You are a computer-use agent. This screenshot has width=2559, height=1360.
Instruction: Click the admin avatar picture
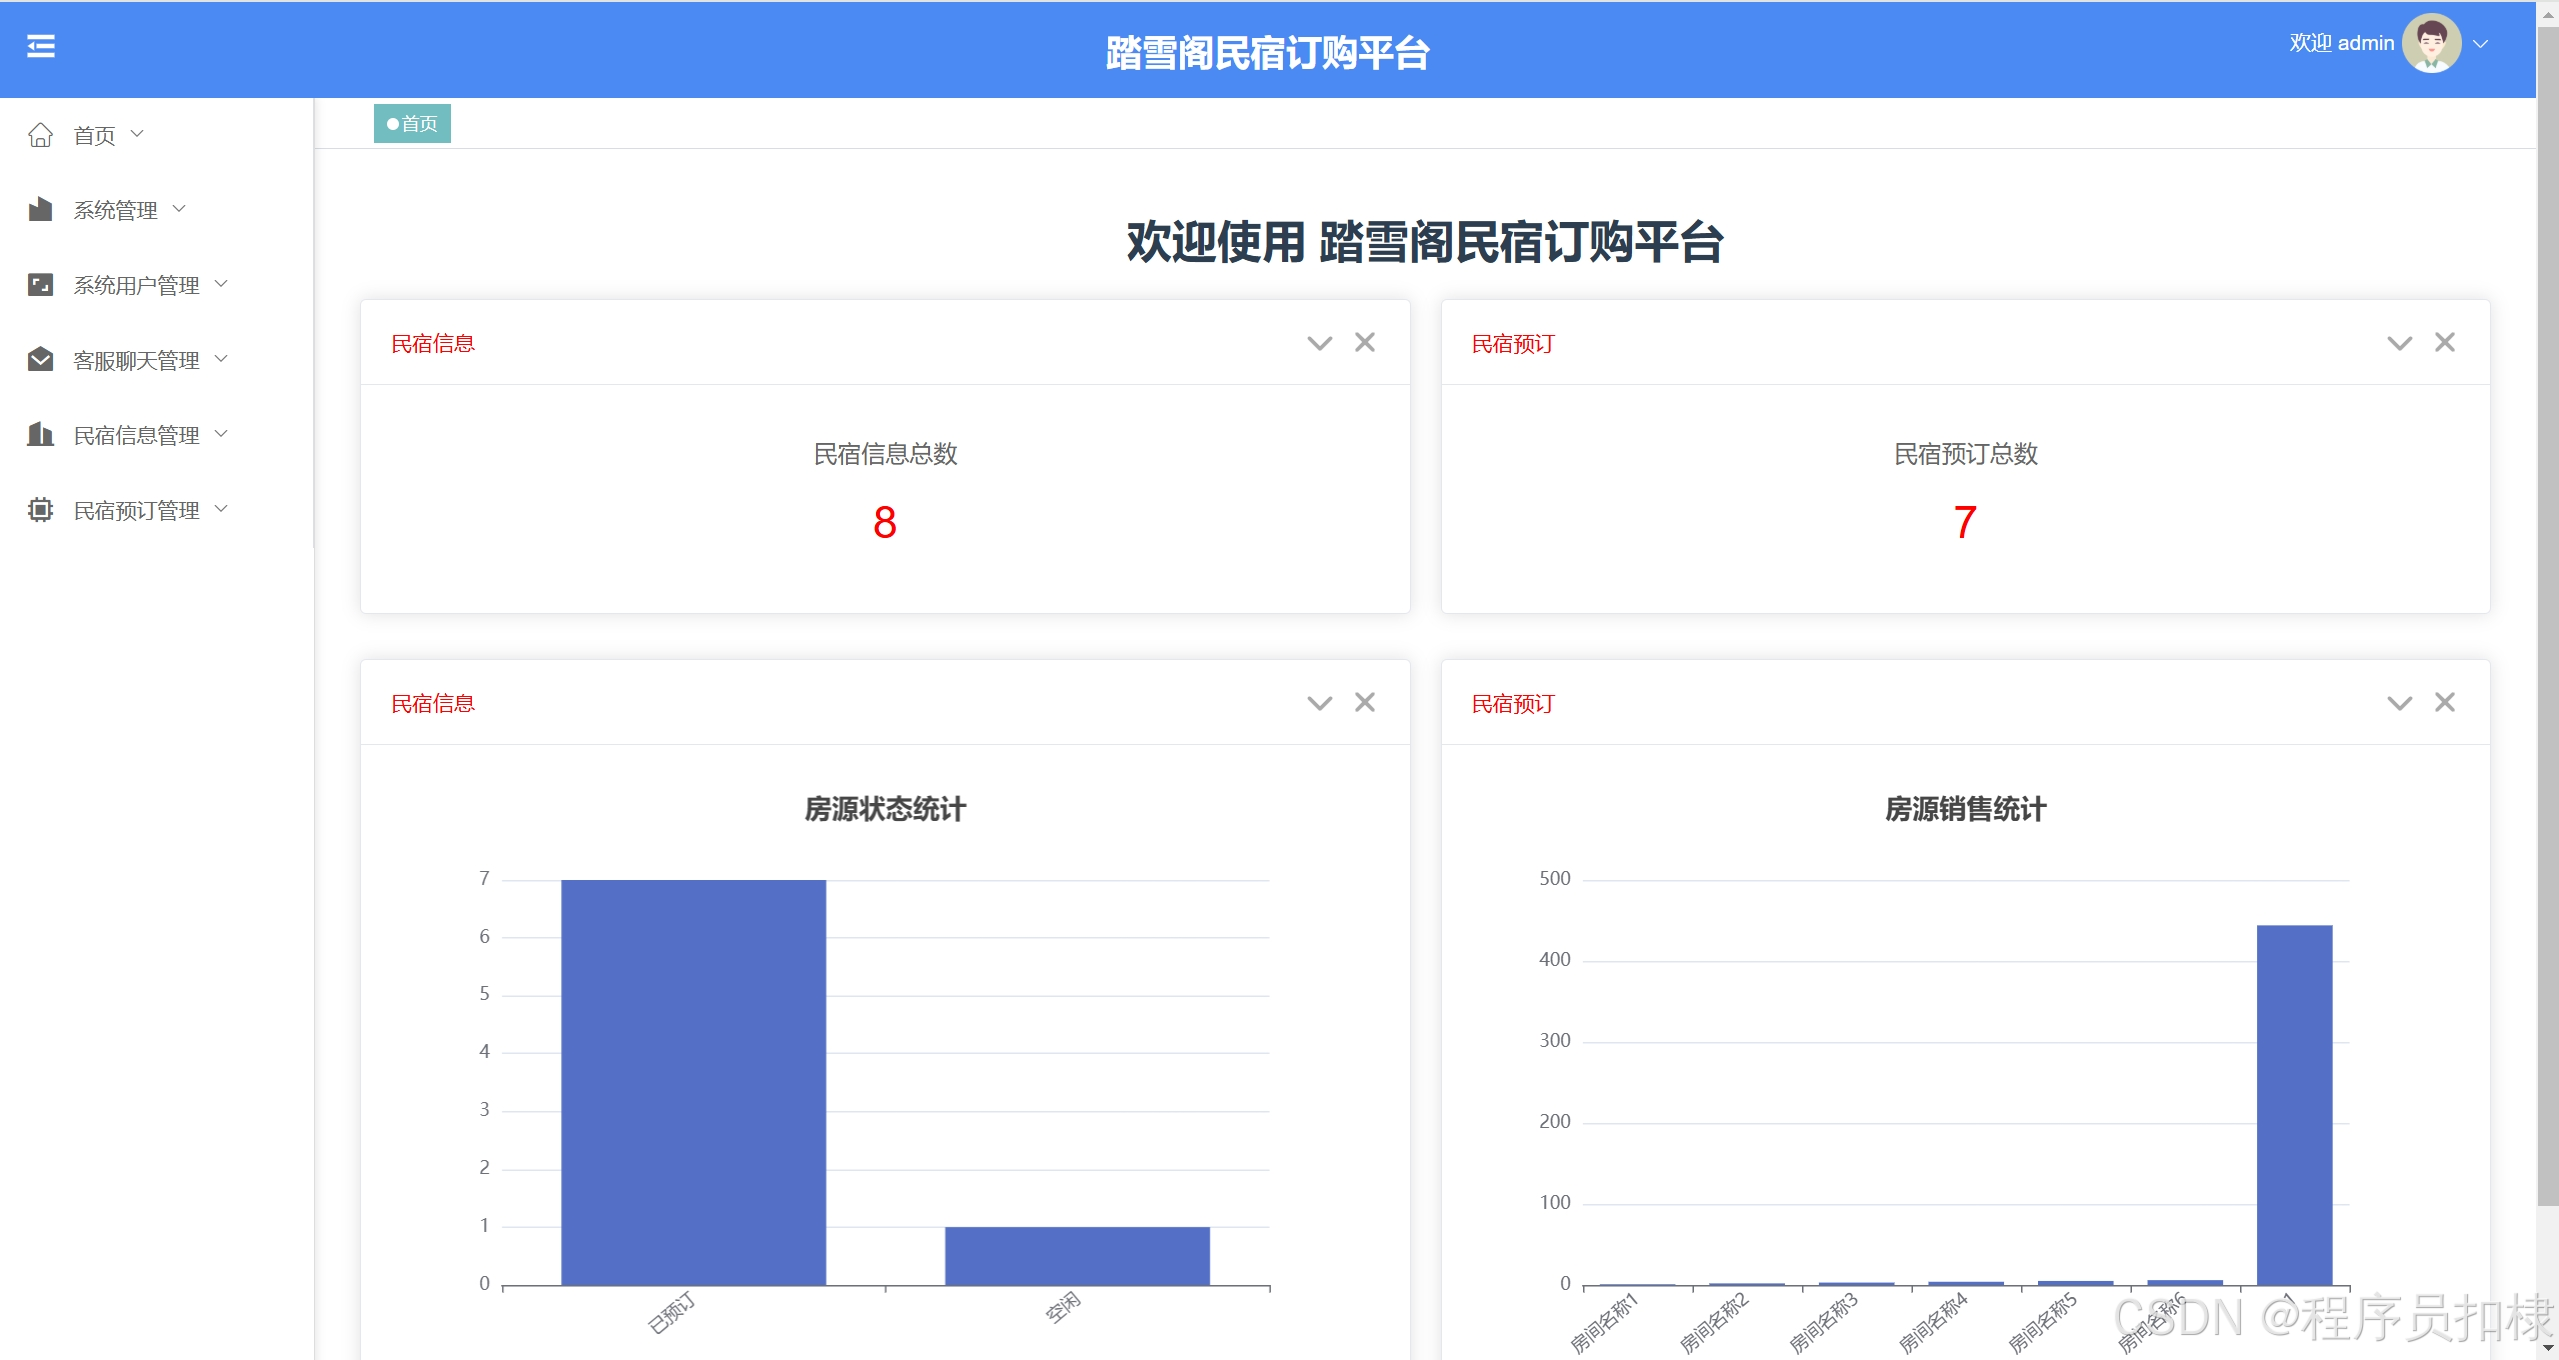2431,43
